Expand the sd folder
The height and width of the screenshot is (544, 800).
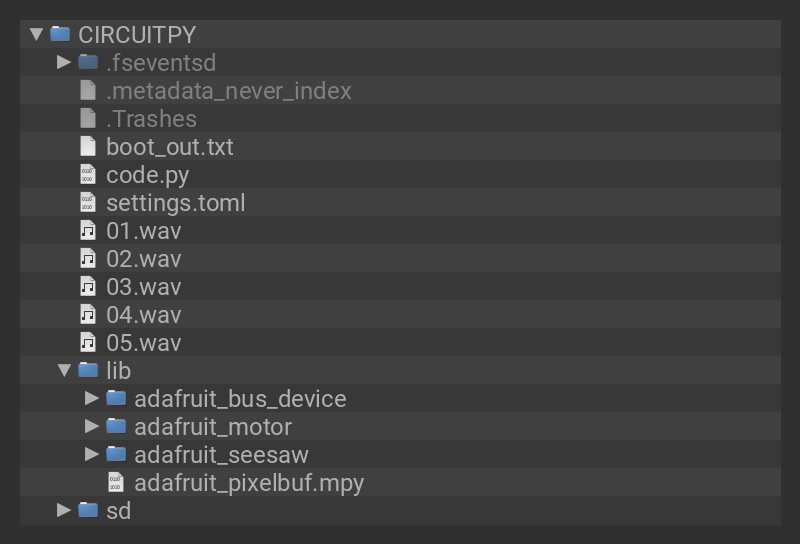coord(64,510)
